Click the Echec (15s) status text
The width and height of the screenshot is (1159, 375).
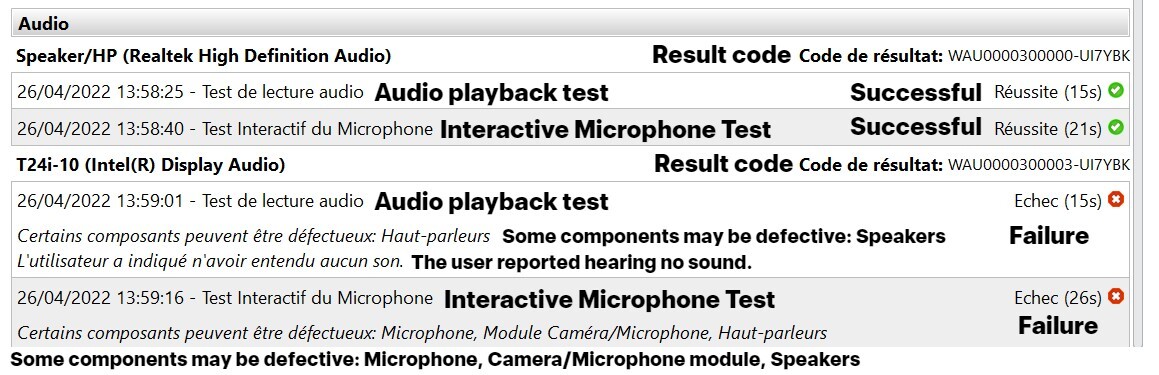tap(1058, 200)
